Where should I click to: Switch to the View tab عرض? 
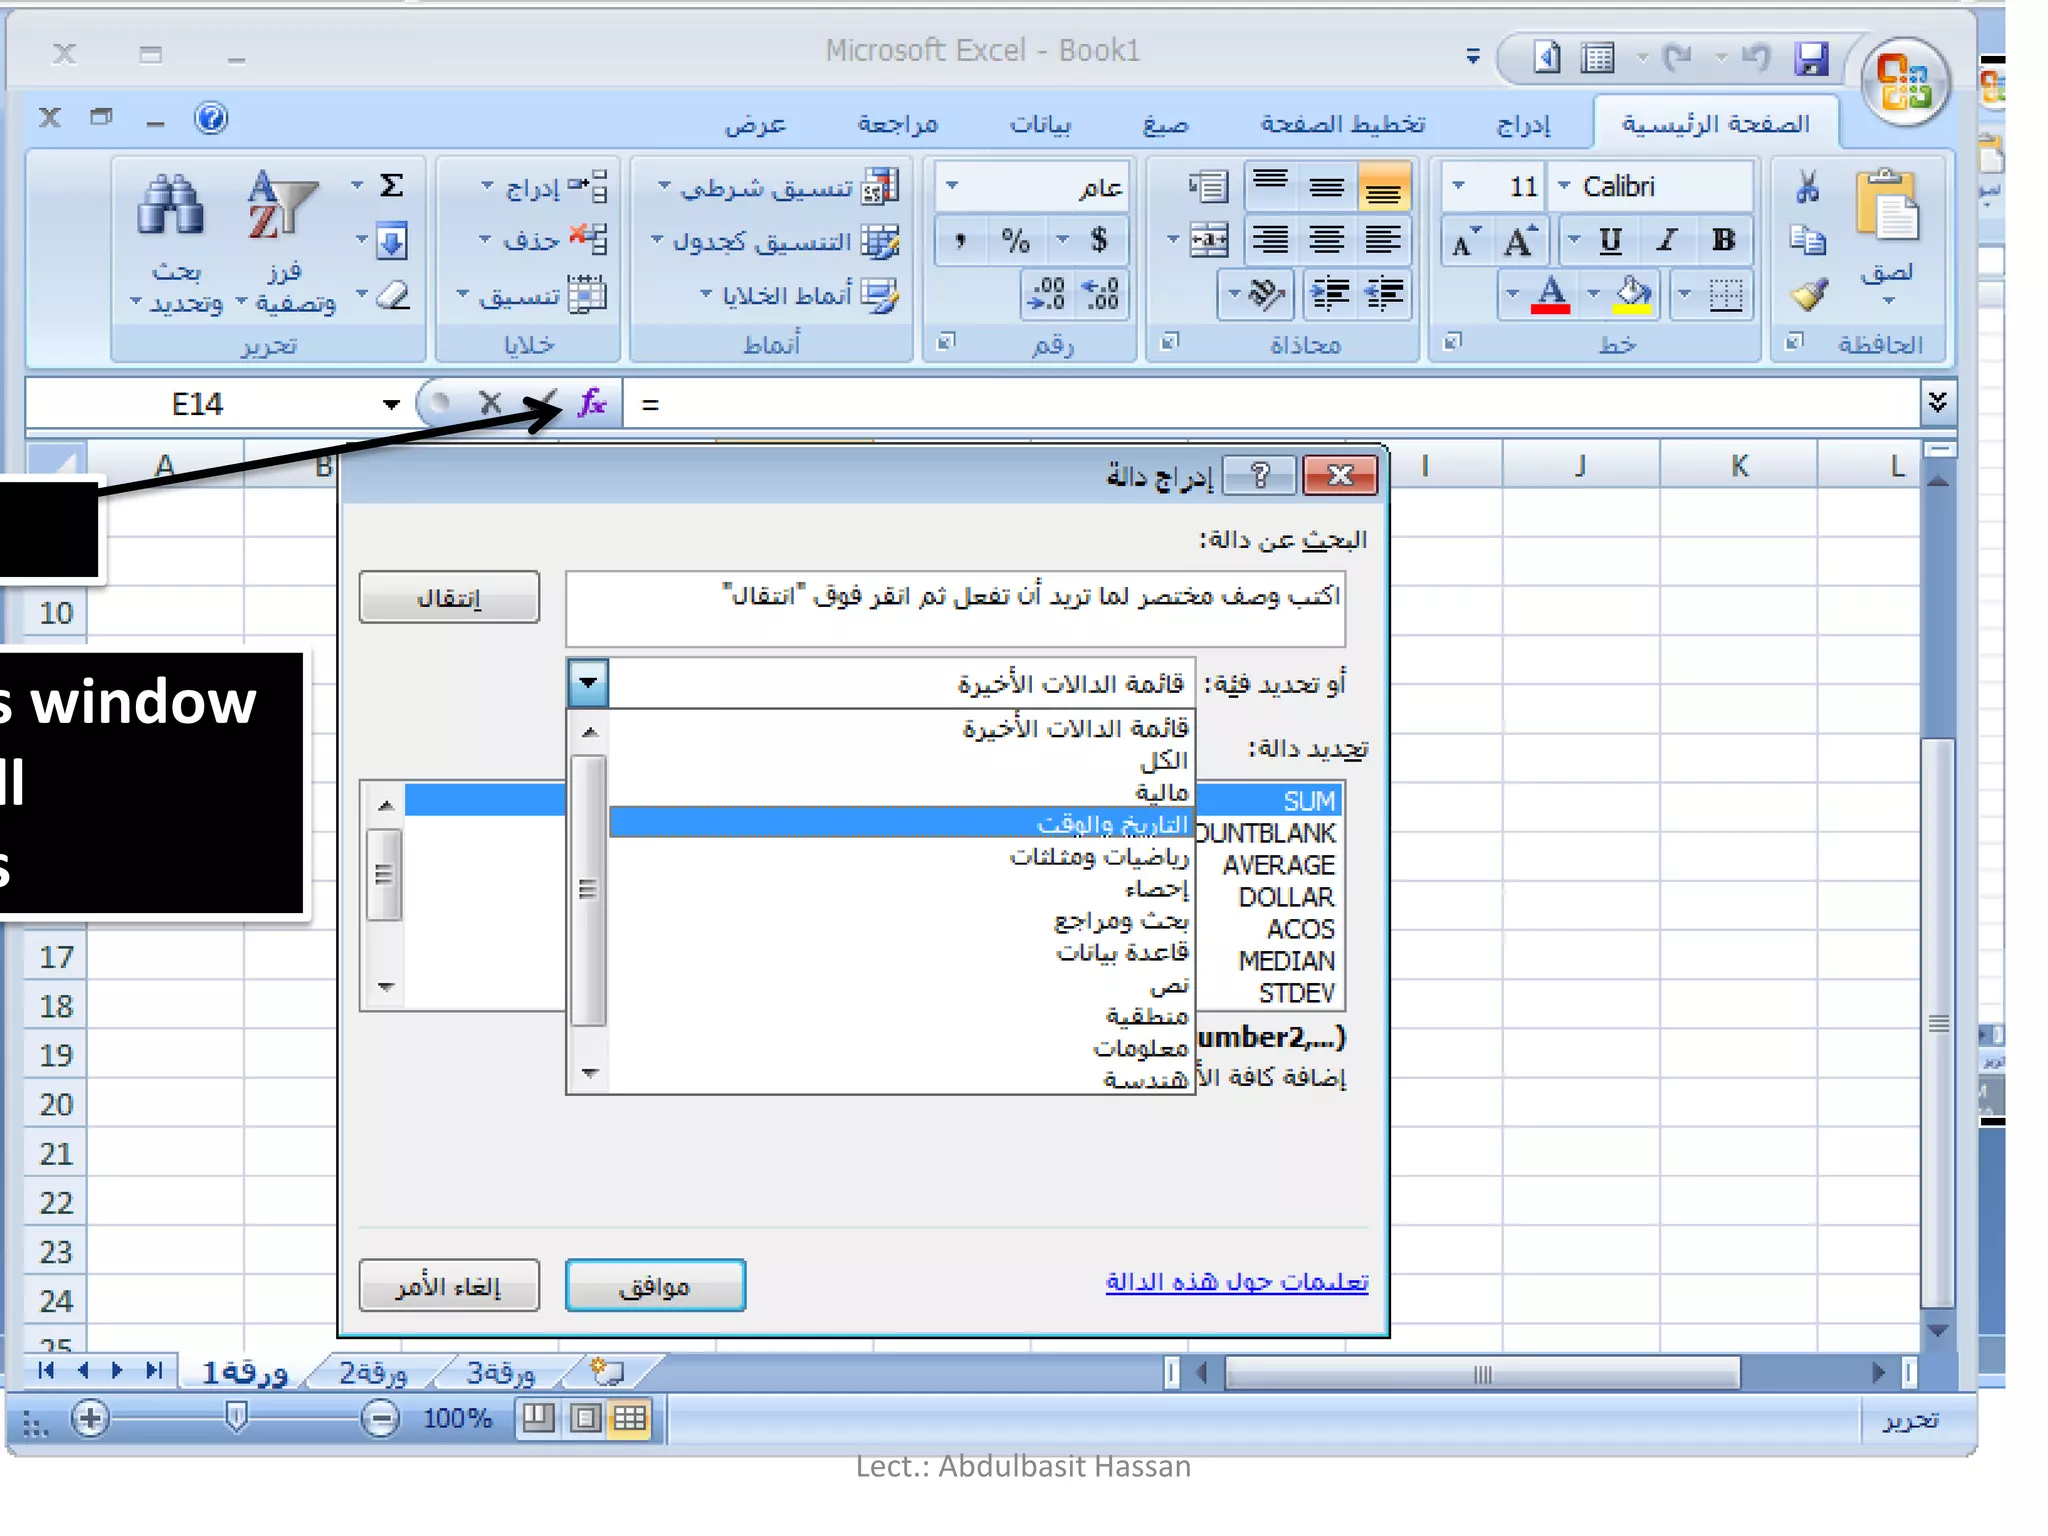pos(755,124)
